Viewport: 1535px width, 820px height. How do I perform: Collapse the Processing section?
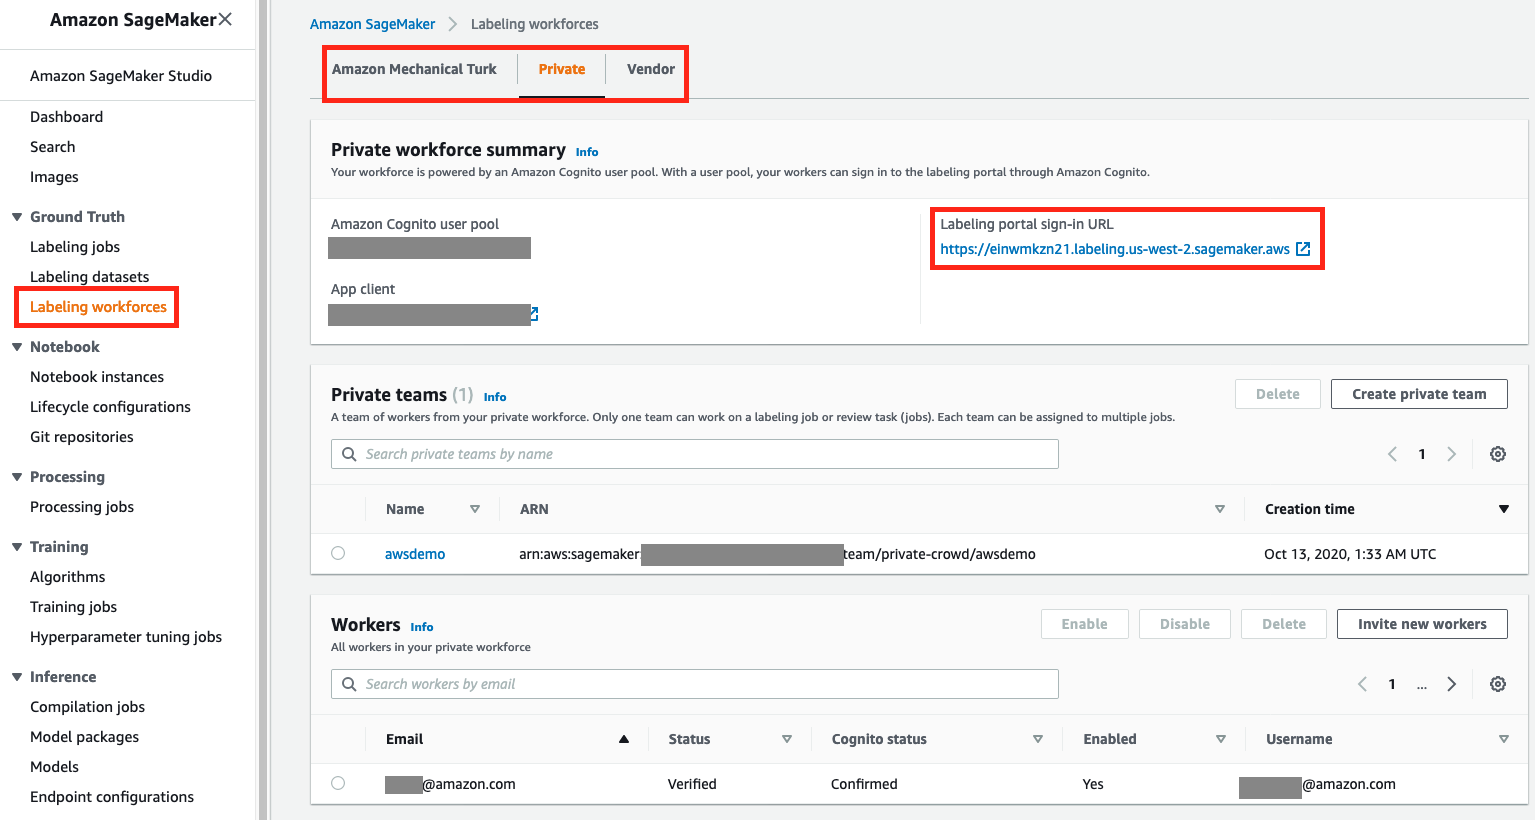tap(17, 477)
